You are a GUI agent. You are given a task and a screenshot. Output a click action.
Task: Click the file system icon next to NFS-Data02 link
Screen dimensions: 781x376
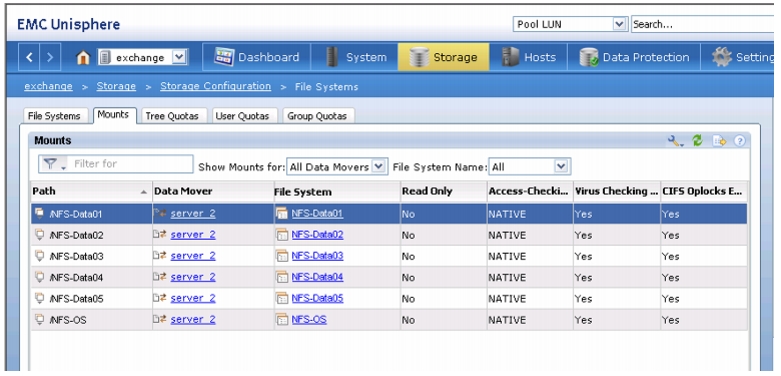(282, 235)
